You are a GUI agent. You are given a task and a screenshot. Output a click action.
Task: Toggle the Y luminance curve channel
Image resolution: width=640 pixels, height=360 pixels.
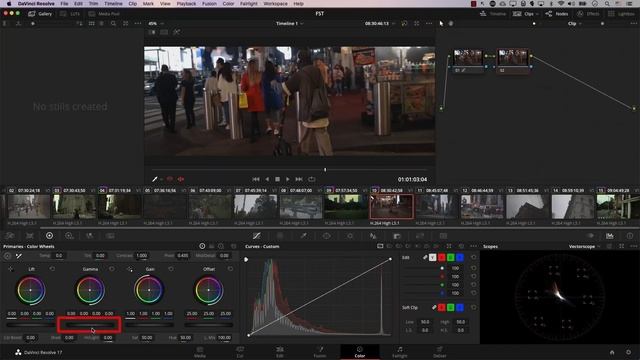tap(433, 257)
